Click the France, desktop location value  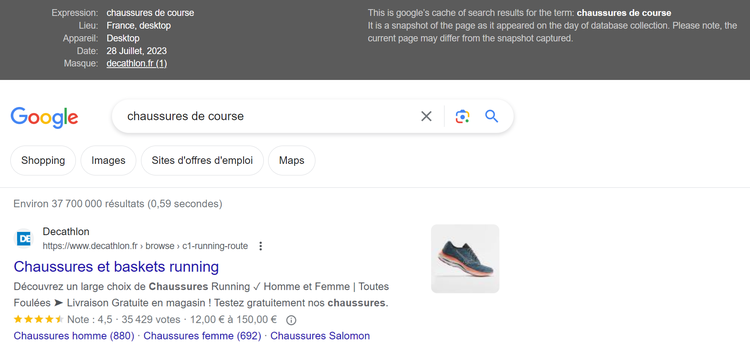pos(139,26)
